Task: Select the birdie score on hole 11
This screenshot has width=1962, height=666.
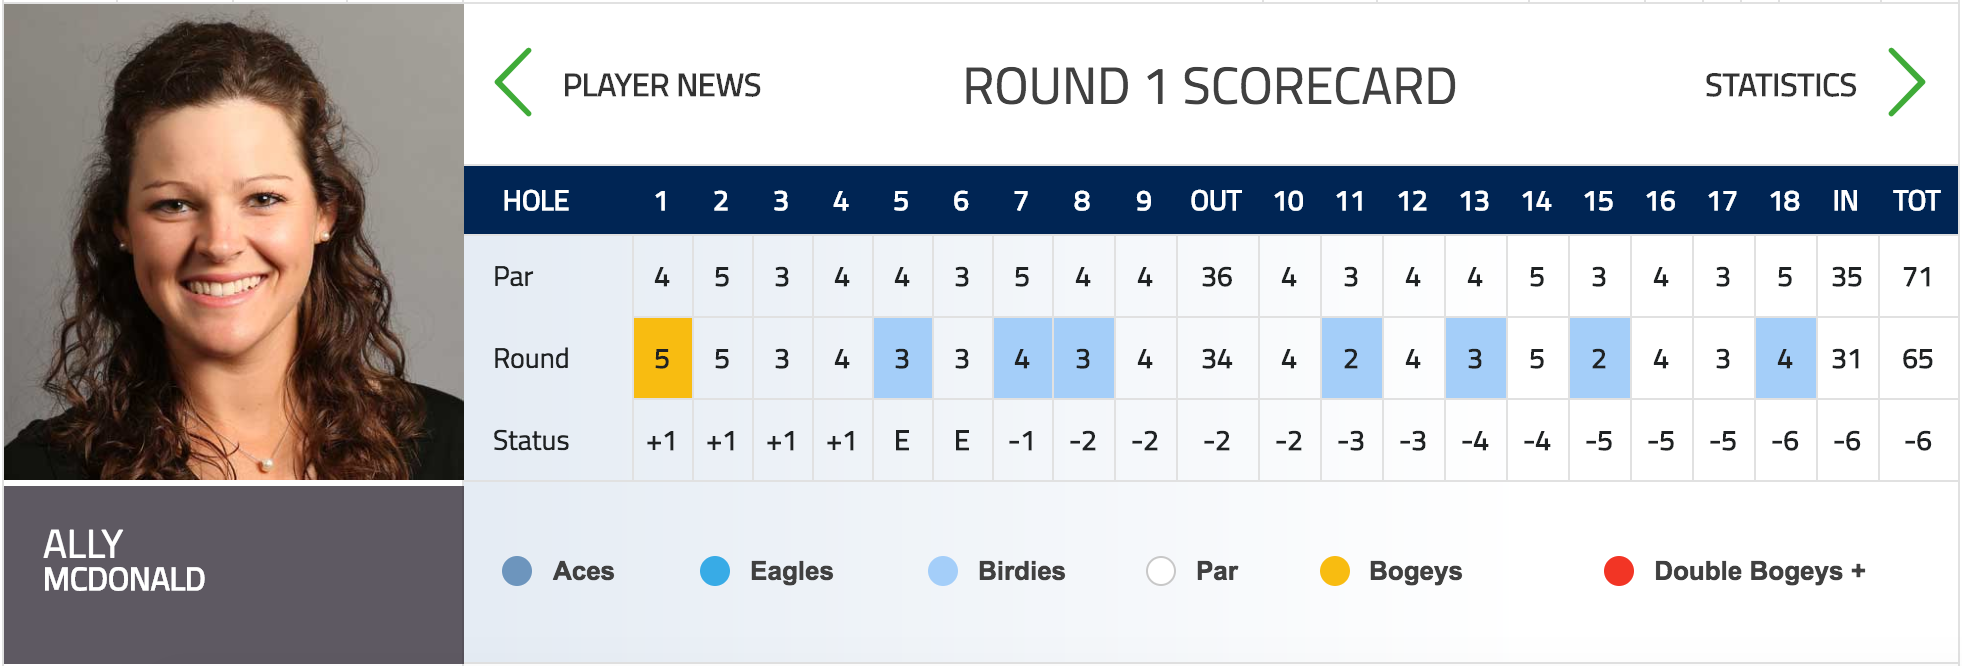Action: pyautogui.click(x=1351, y=358)
